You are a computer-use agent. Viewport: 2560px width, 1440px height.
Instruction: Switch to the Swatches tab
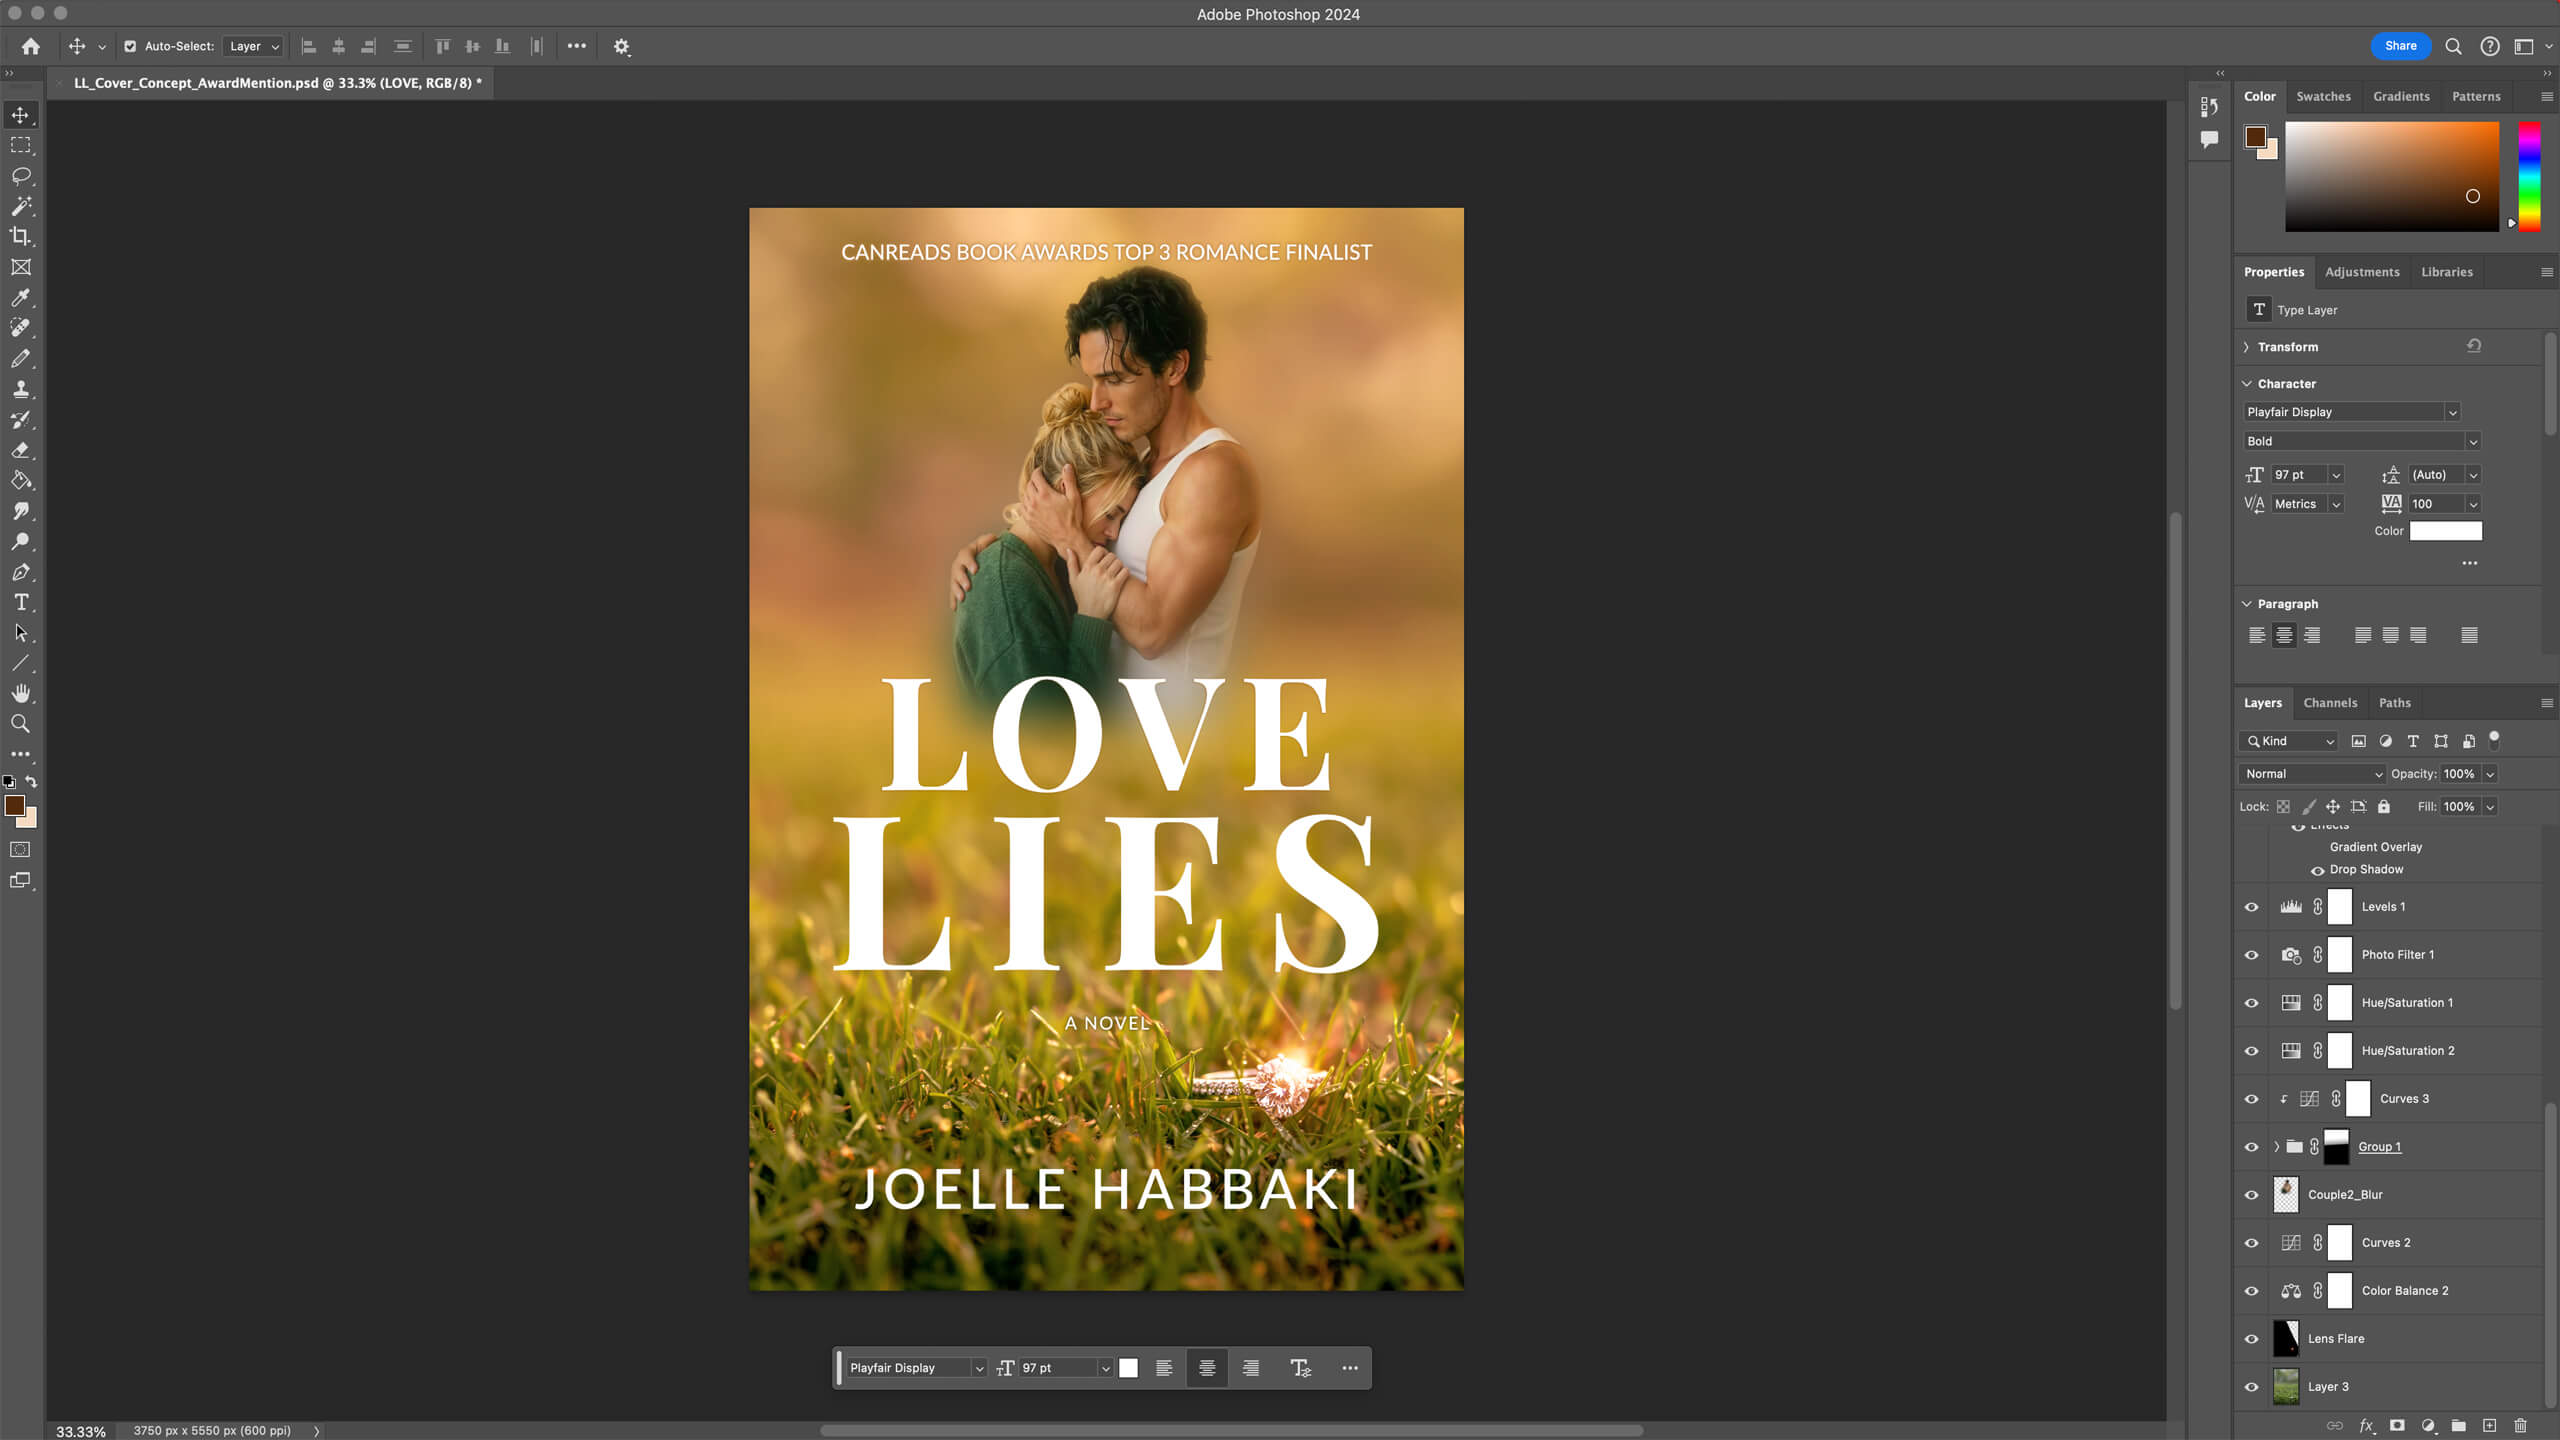[2323, 97]
